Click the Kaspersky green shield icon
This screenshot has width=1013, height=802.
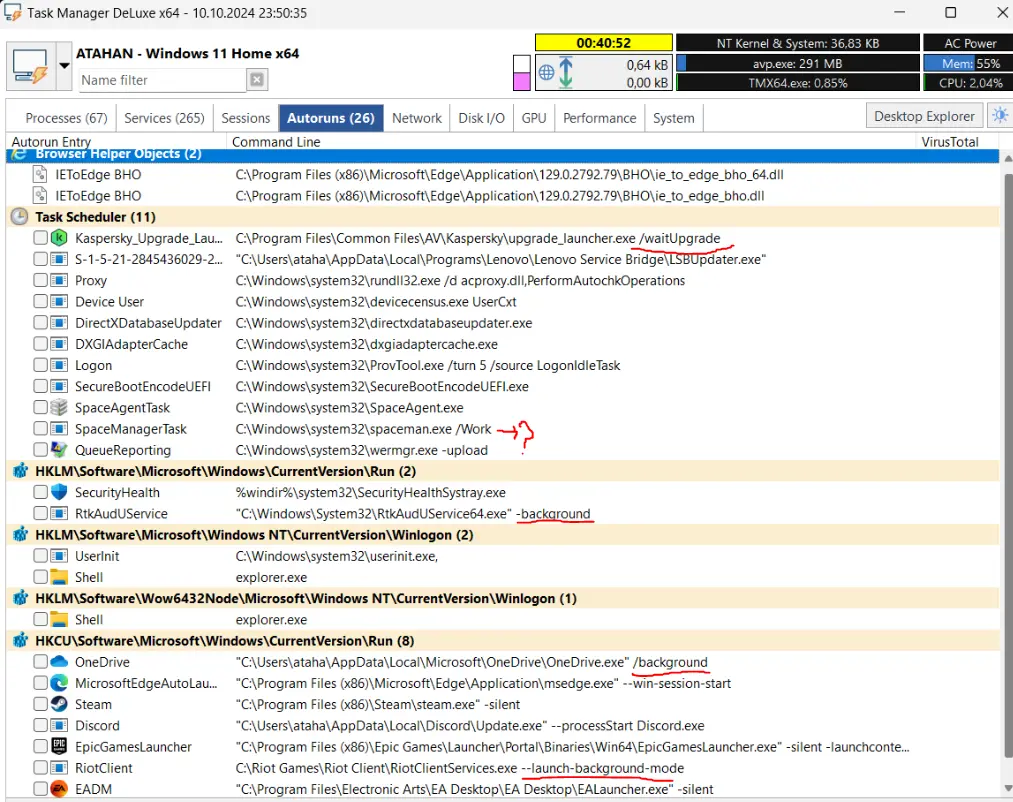pyautogui.click(x=59, y=238)
